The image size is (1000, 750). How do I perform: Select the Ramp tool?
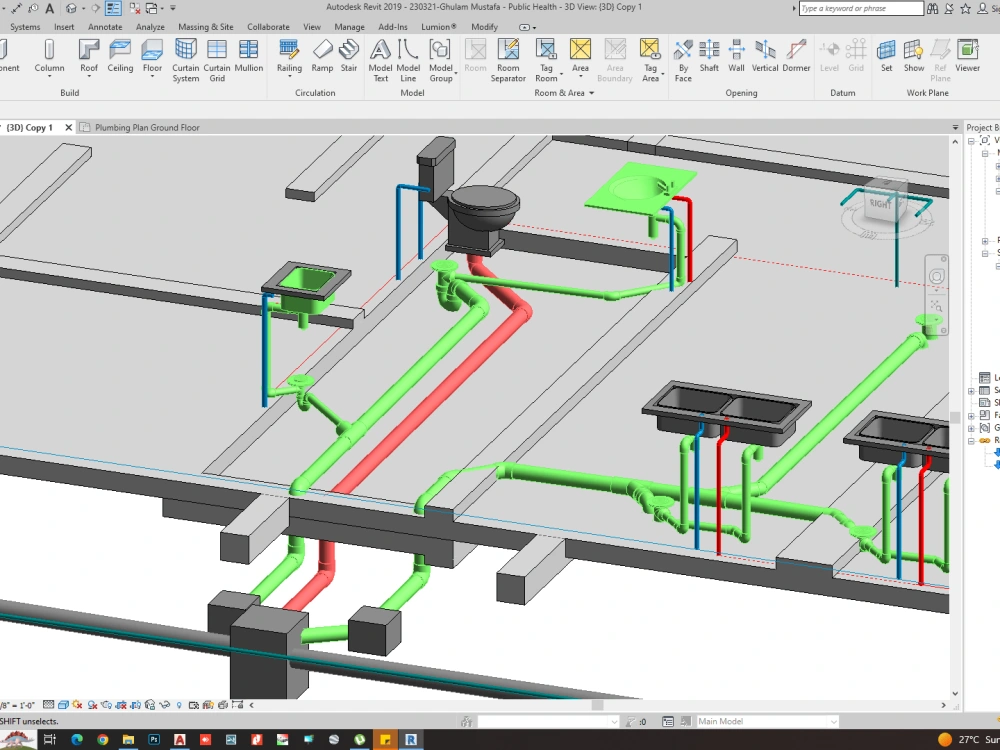322,56
